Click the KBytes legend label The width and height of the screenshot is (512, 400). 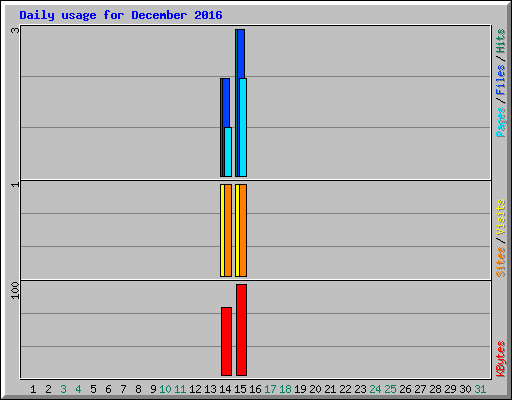pyautogui.click(x=500, y=359)
